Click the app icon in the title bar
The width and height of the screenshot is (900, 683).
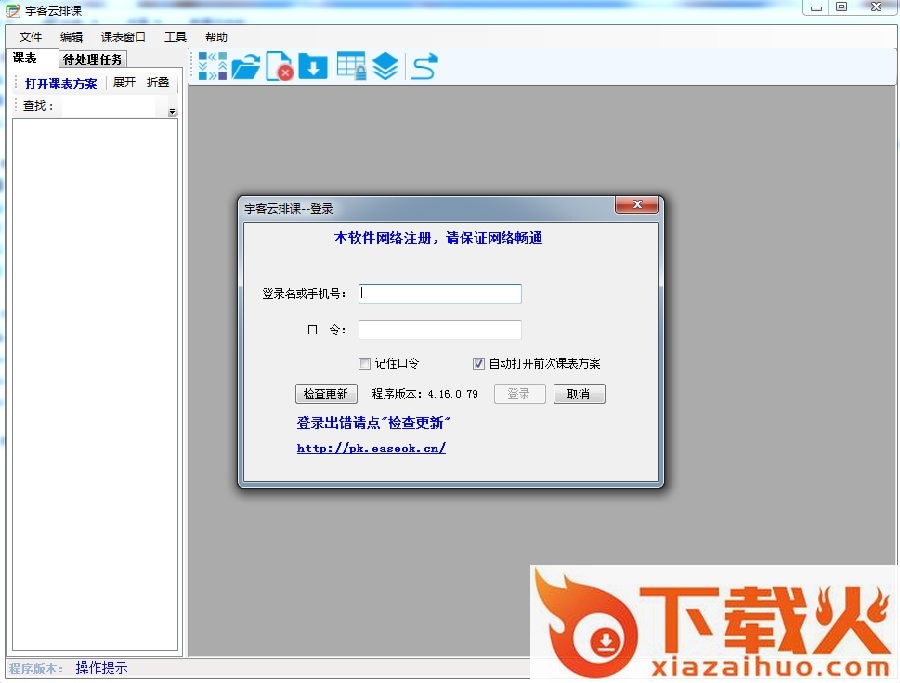(x=13, y=10)
